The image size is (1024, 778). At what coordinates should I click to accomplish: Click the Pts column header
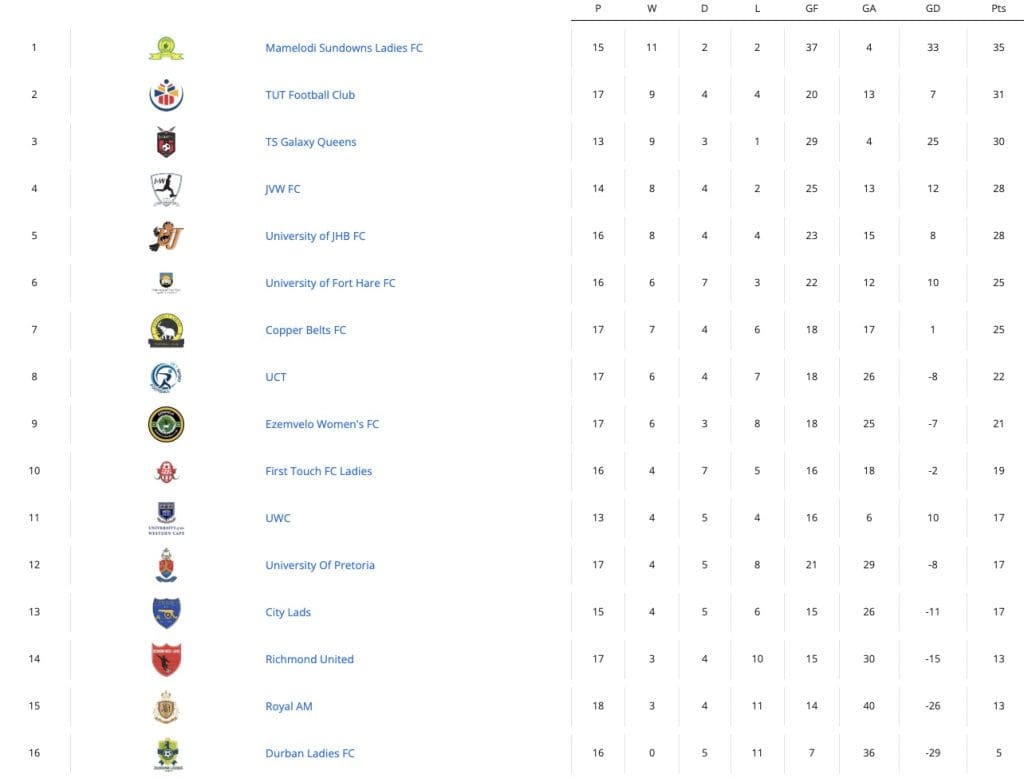coord(999,8)
